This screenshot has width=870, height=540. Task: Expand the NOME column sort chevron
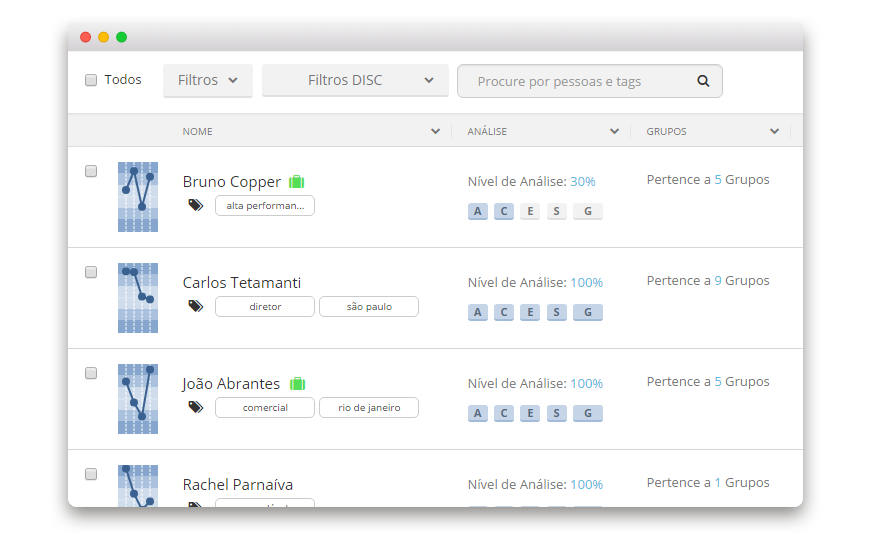[436, 132]
